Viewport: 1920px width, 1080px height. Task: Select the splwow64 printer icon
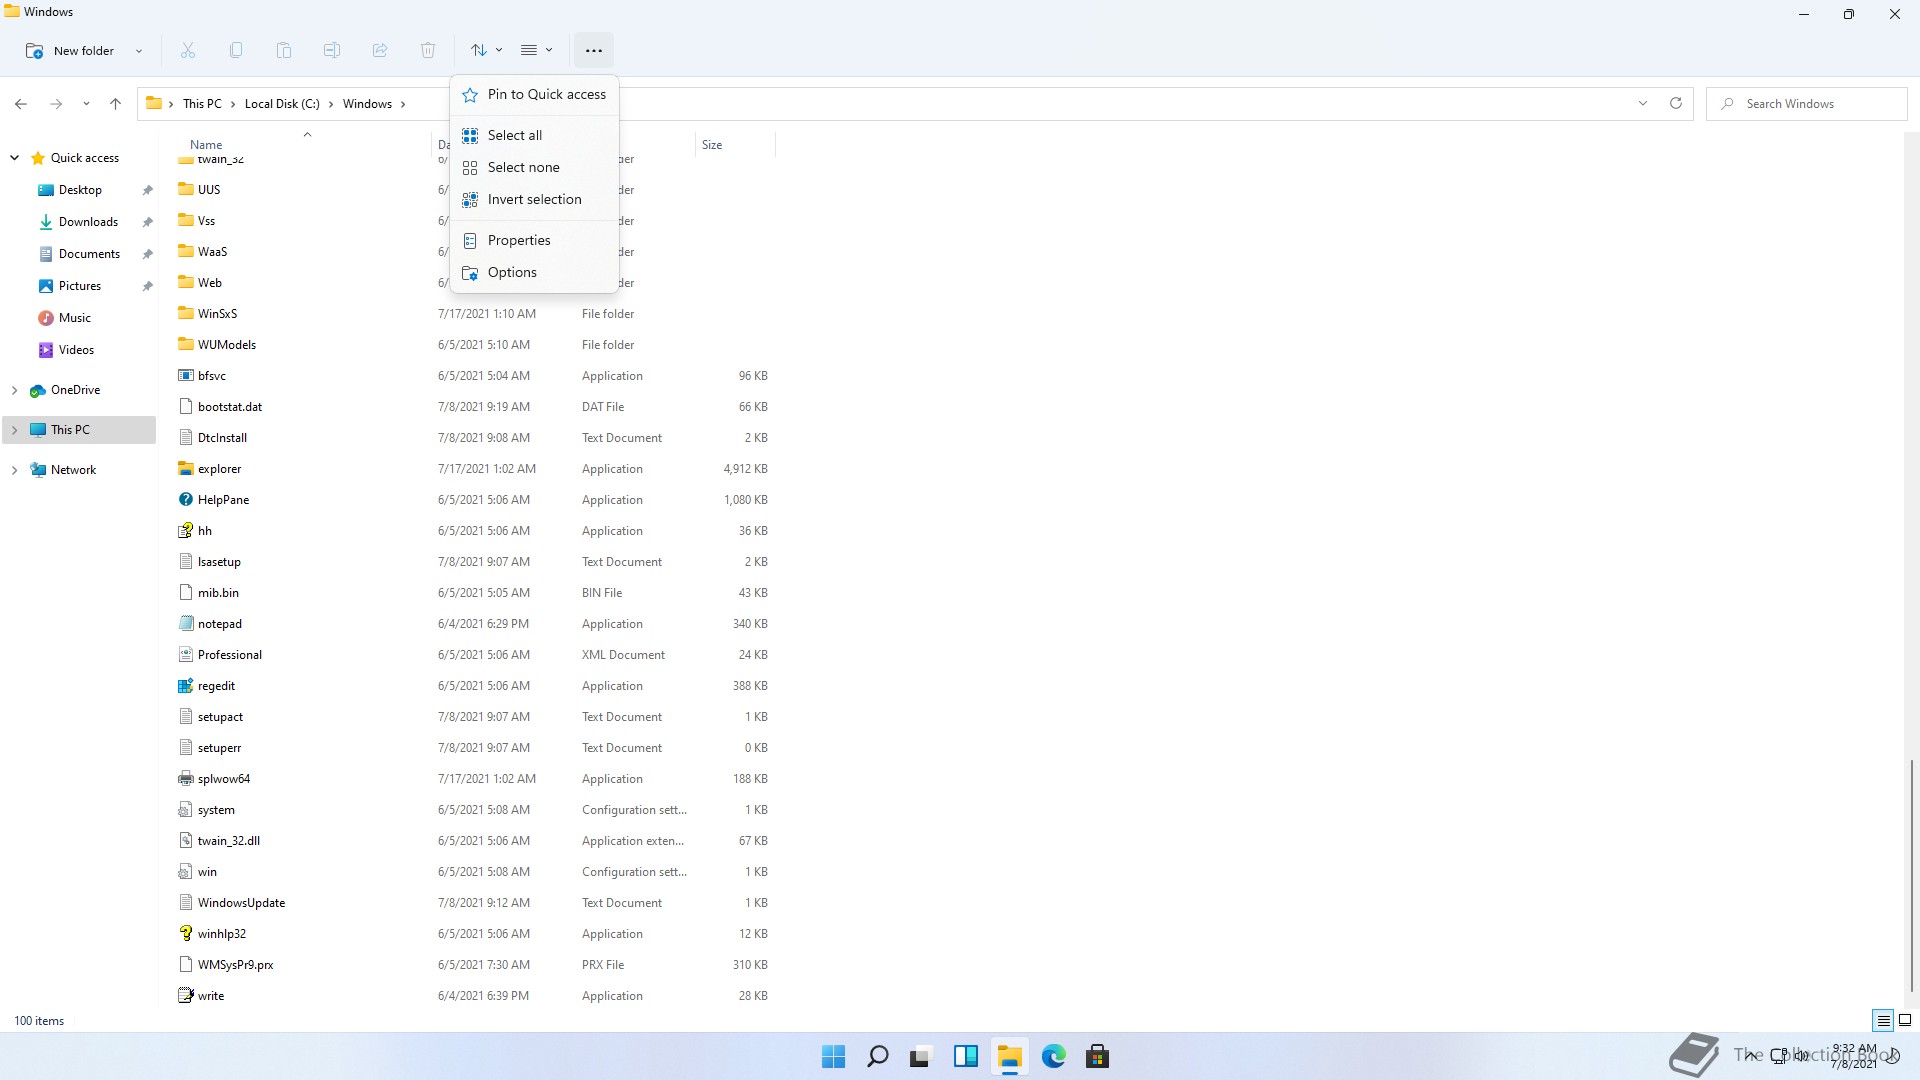(x=185, y=778)
